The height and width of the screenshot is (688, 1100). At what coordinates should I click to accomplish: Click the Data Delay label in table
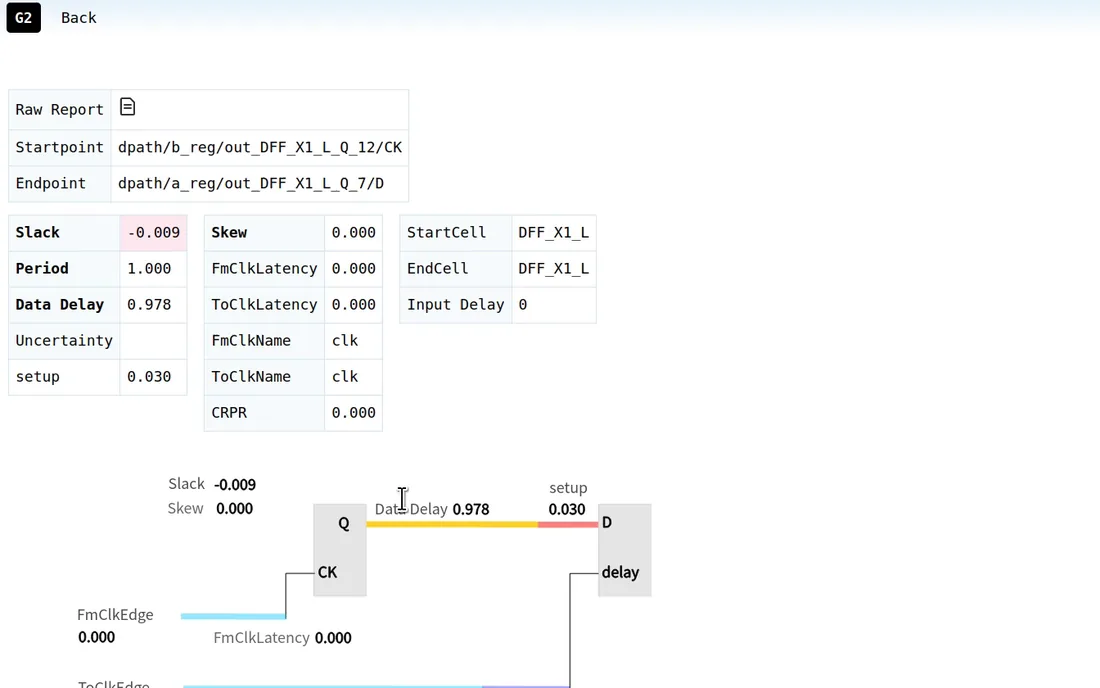click(64, 304)
